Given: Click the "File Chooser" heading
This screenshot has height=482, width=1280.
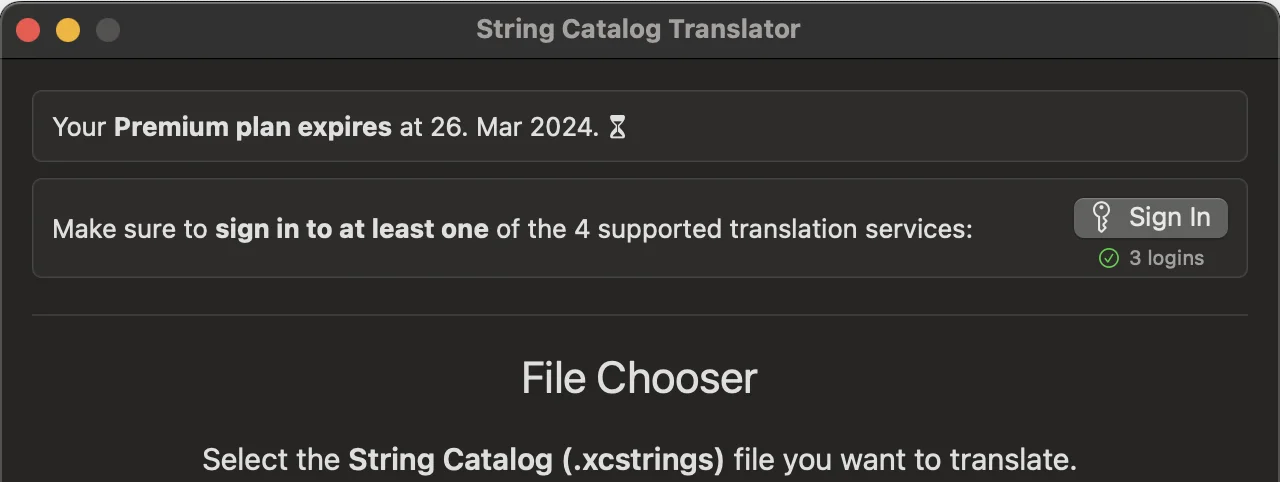Looking at the screenshot, I should (639, 378).
